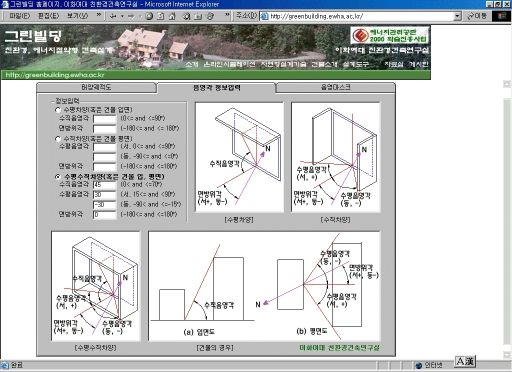Click the Home toolbar icon
This screenshot has width=512, height=372.
click(x=172, y=16)
